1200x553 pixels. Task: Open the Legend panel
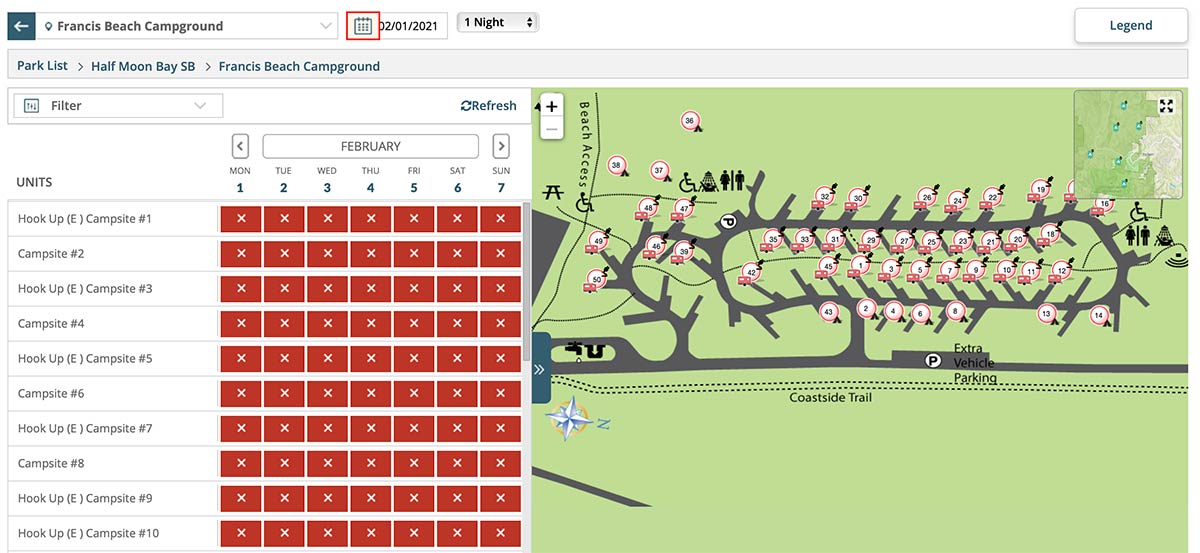(1130, 25)
